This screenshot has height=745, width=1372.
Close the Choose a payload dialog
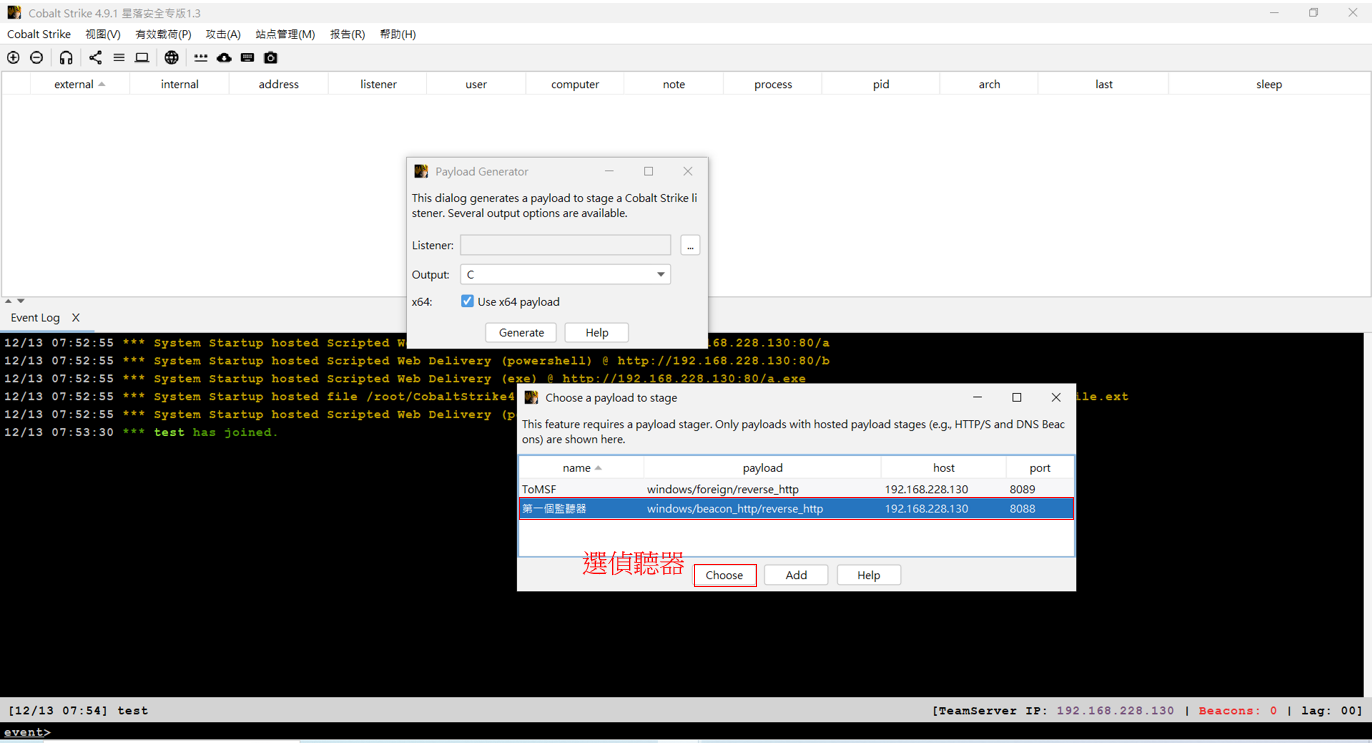(x=1056, y=397)
